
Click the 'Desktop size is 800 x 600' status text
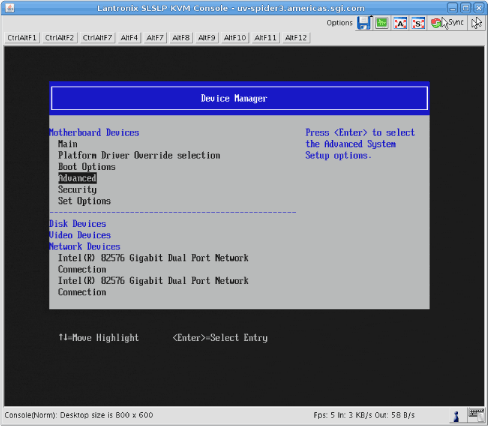(x=107, y=415)
